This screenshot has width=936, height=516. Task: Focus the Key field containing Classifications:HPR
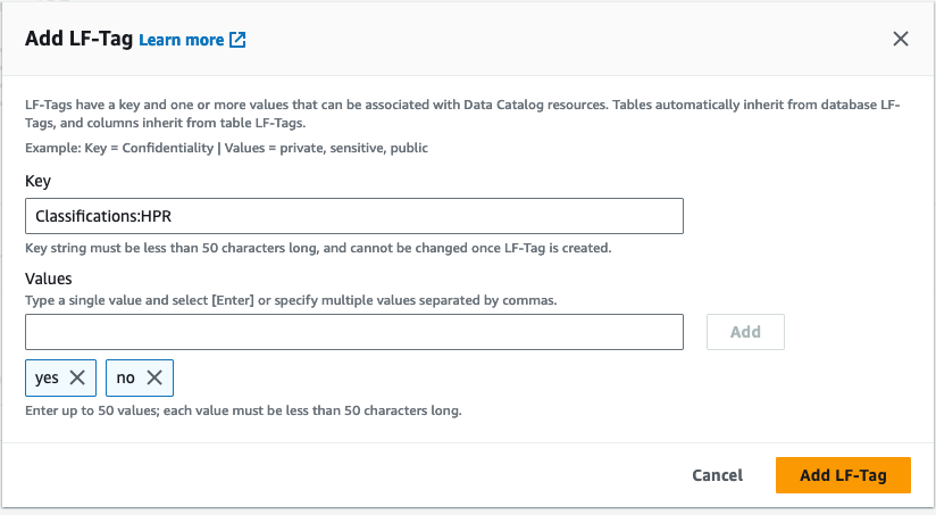click(x=354, y=216)
